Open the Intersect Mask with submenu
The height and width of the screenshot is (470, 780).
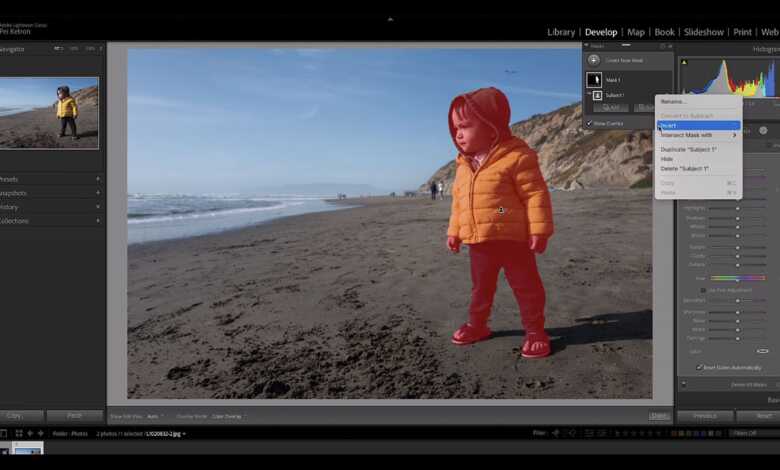698,135
